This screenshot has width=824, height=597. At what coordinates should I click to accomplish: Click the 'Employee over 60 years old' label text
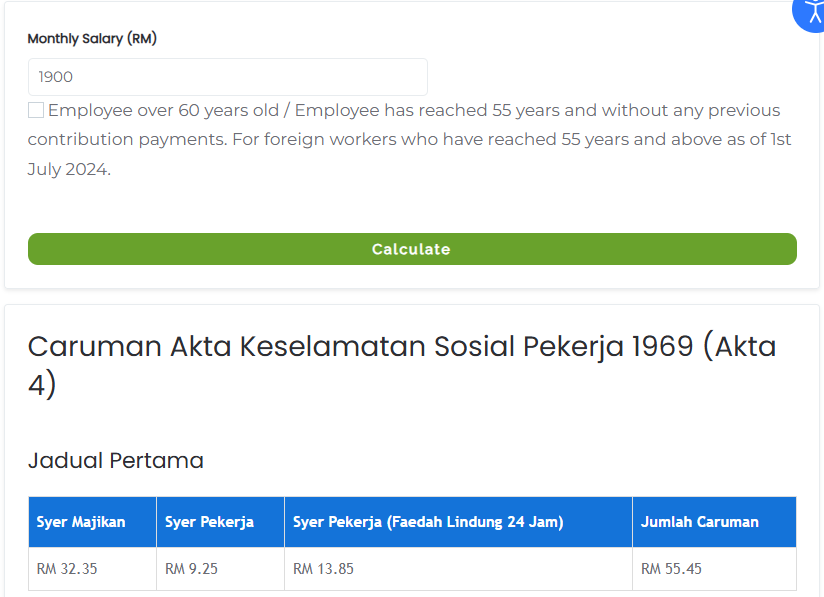pos(163,110)
